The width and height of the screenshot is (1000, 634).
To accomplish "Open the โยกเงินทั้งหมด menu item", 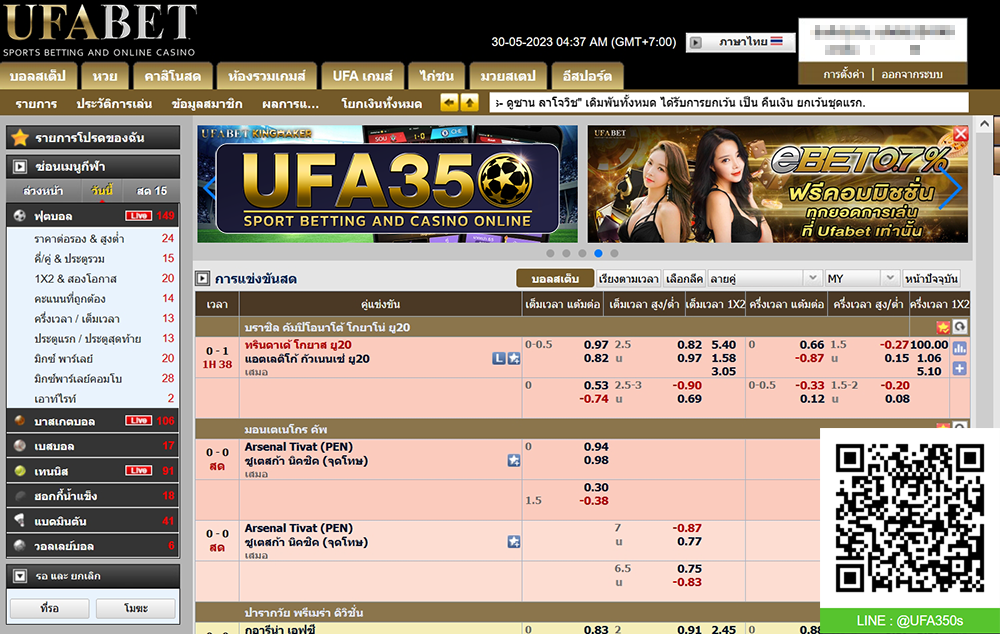I will pos(381,103).
